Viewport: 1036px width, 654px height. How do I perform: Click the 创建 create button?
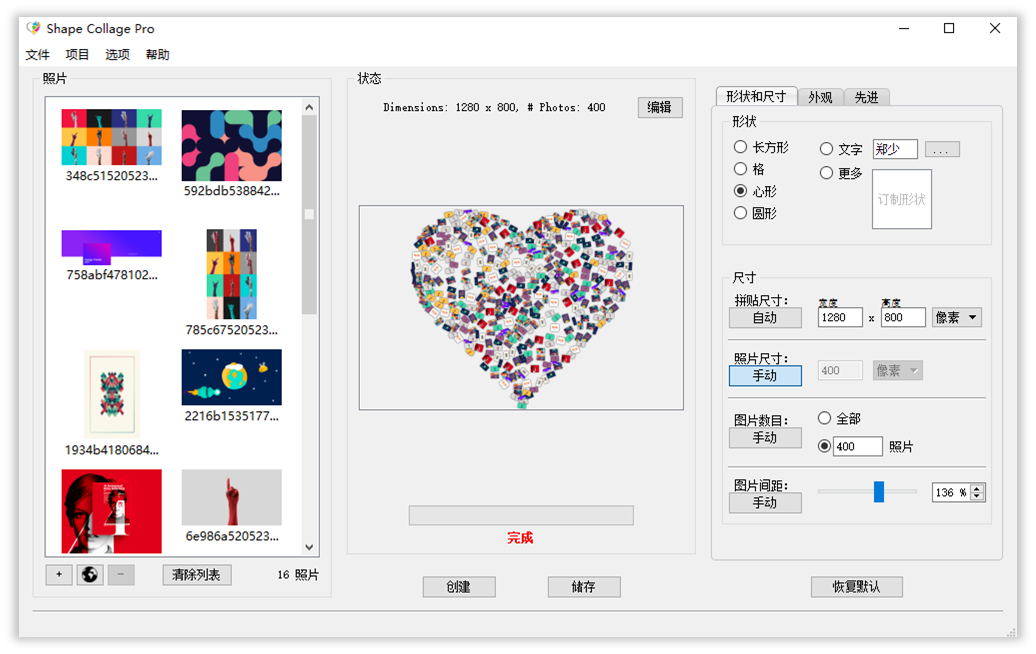click(x=459, y=587)
